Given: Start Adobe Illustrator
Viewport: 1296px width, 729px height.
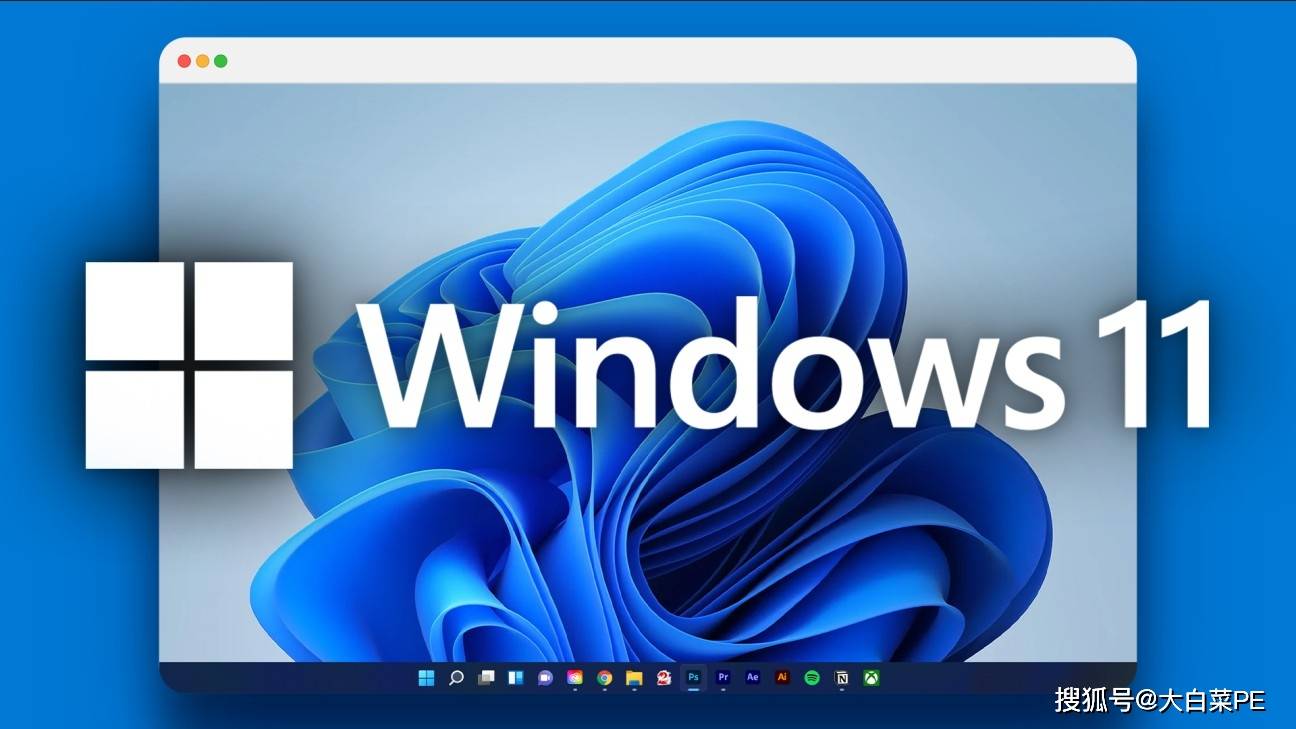Looking at the screenshot, I should pyautogui.click(x=781, y=678).
